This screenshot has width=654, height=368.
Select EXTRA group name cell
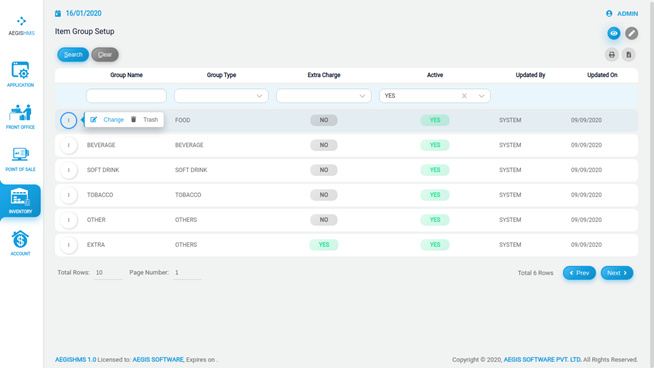point(96,245)
